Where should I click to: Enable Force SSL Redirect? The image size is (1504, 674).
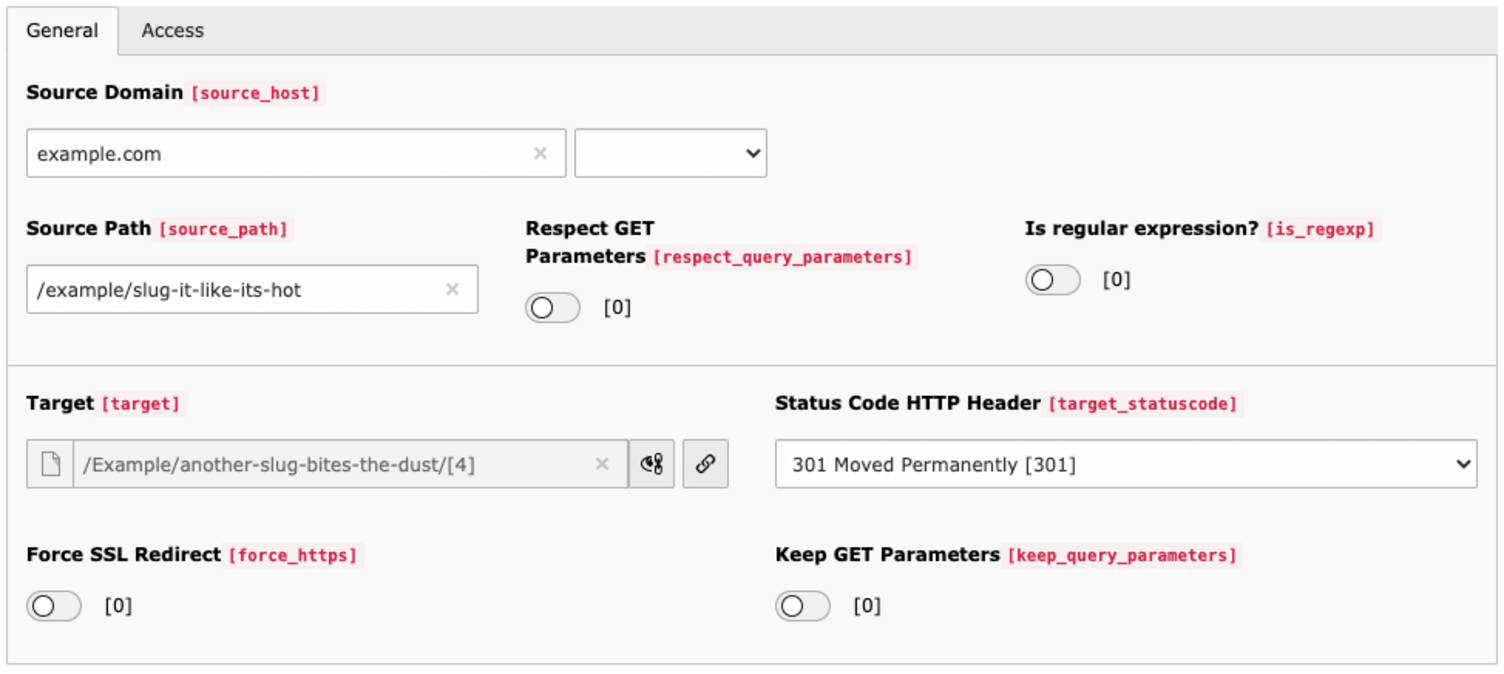[x=53, y=606]
